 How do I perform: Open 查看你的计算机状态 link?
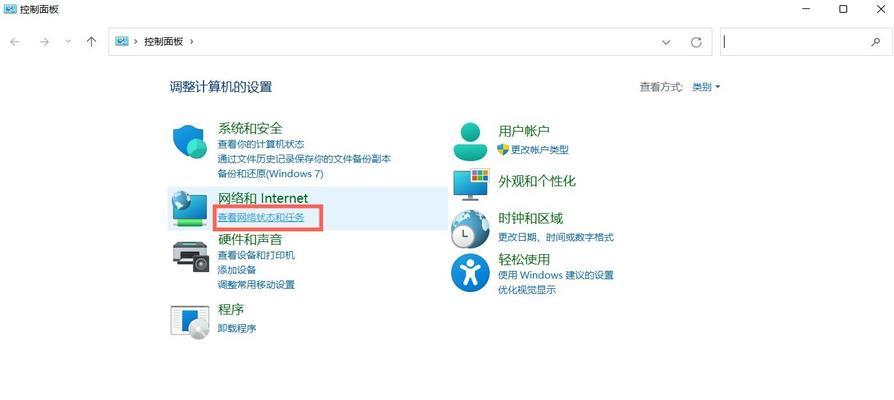coord(261,144)
